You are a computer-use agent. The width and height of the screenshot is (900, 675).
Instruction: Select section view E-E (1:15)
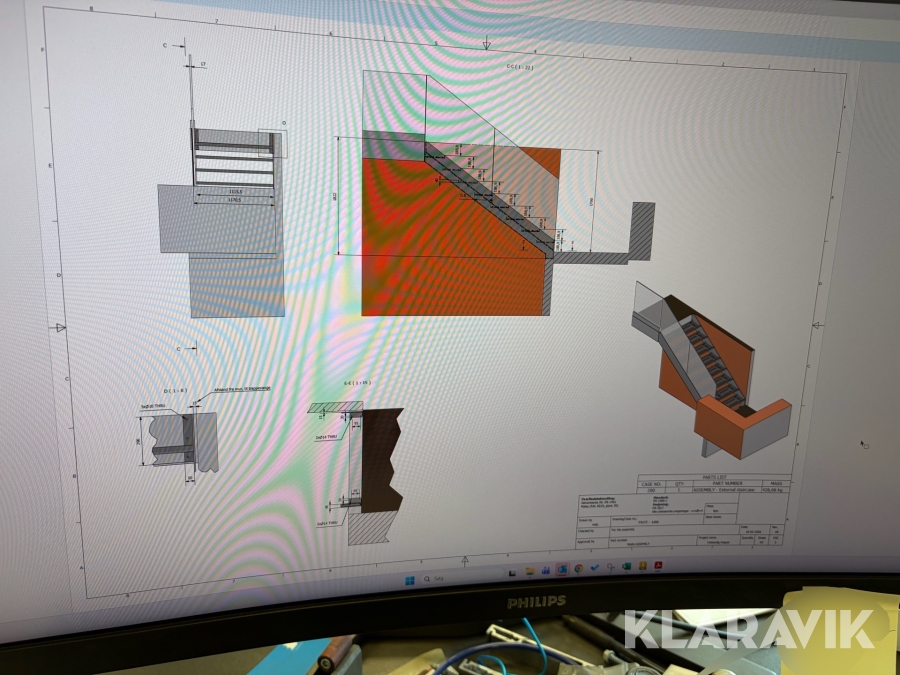[356, 474]
